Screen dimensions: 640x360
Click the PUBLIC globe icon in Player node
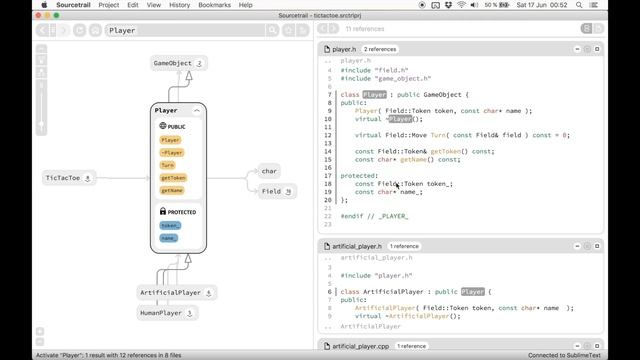163,126
